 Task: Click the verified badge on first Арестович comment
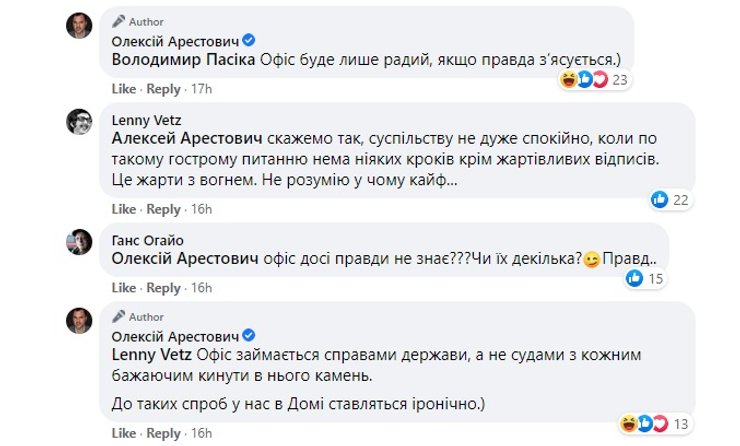(x=250, y=40)
